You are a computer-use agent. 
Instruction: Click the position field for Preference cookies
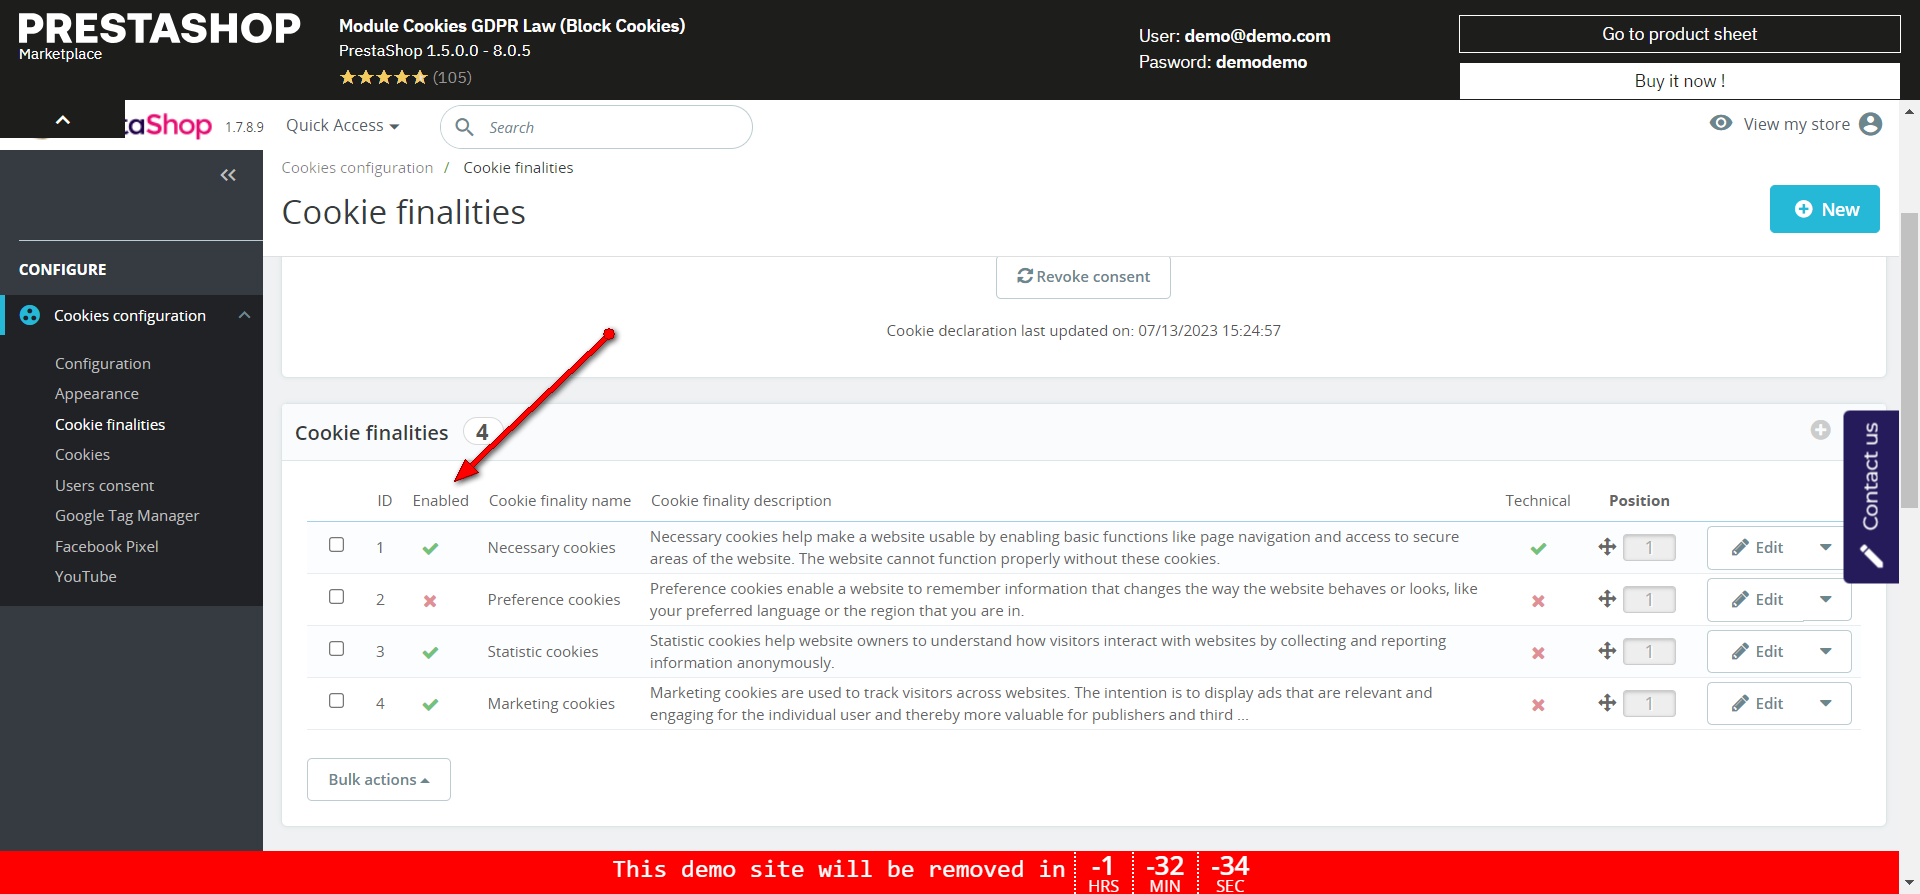(x=1649, y=599)
